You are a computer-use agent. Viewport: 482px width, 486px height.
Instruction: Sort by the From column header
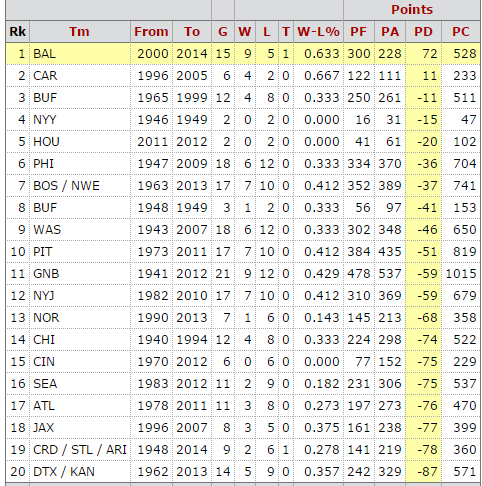click(x=151, y=32)
